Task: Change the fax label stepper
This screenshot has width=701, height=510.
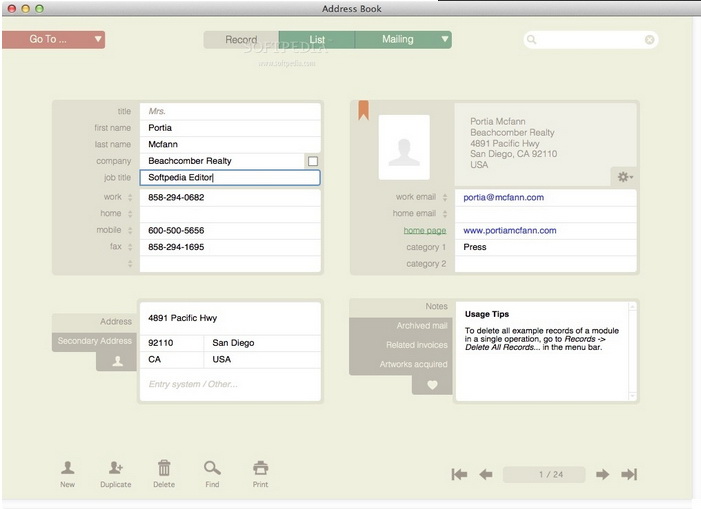Action: click(x=130, y=247)
